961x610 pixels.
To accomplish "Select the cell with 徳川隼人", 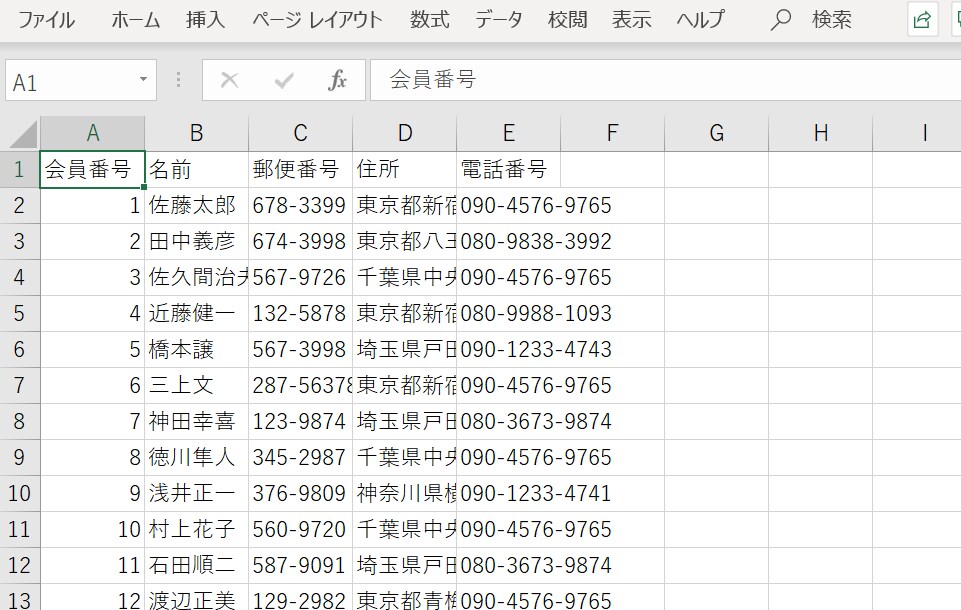I will pyautogui.click(x=196, y=457).
